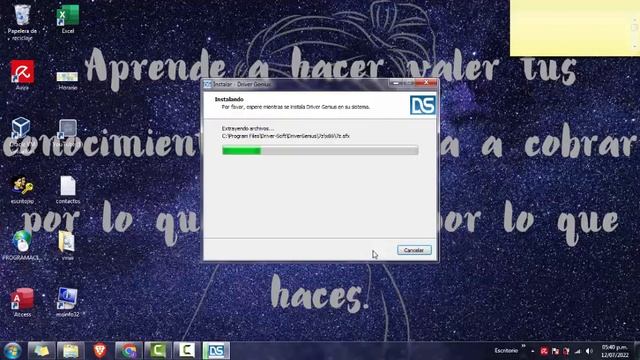Click the 'Extrayendo archivos...' status text

(248, 129)
